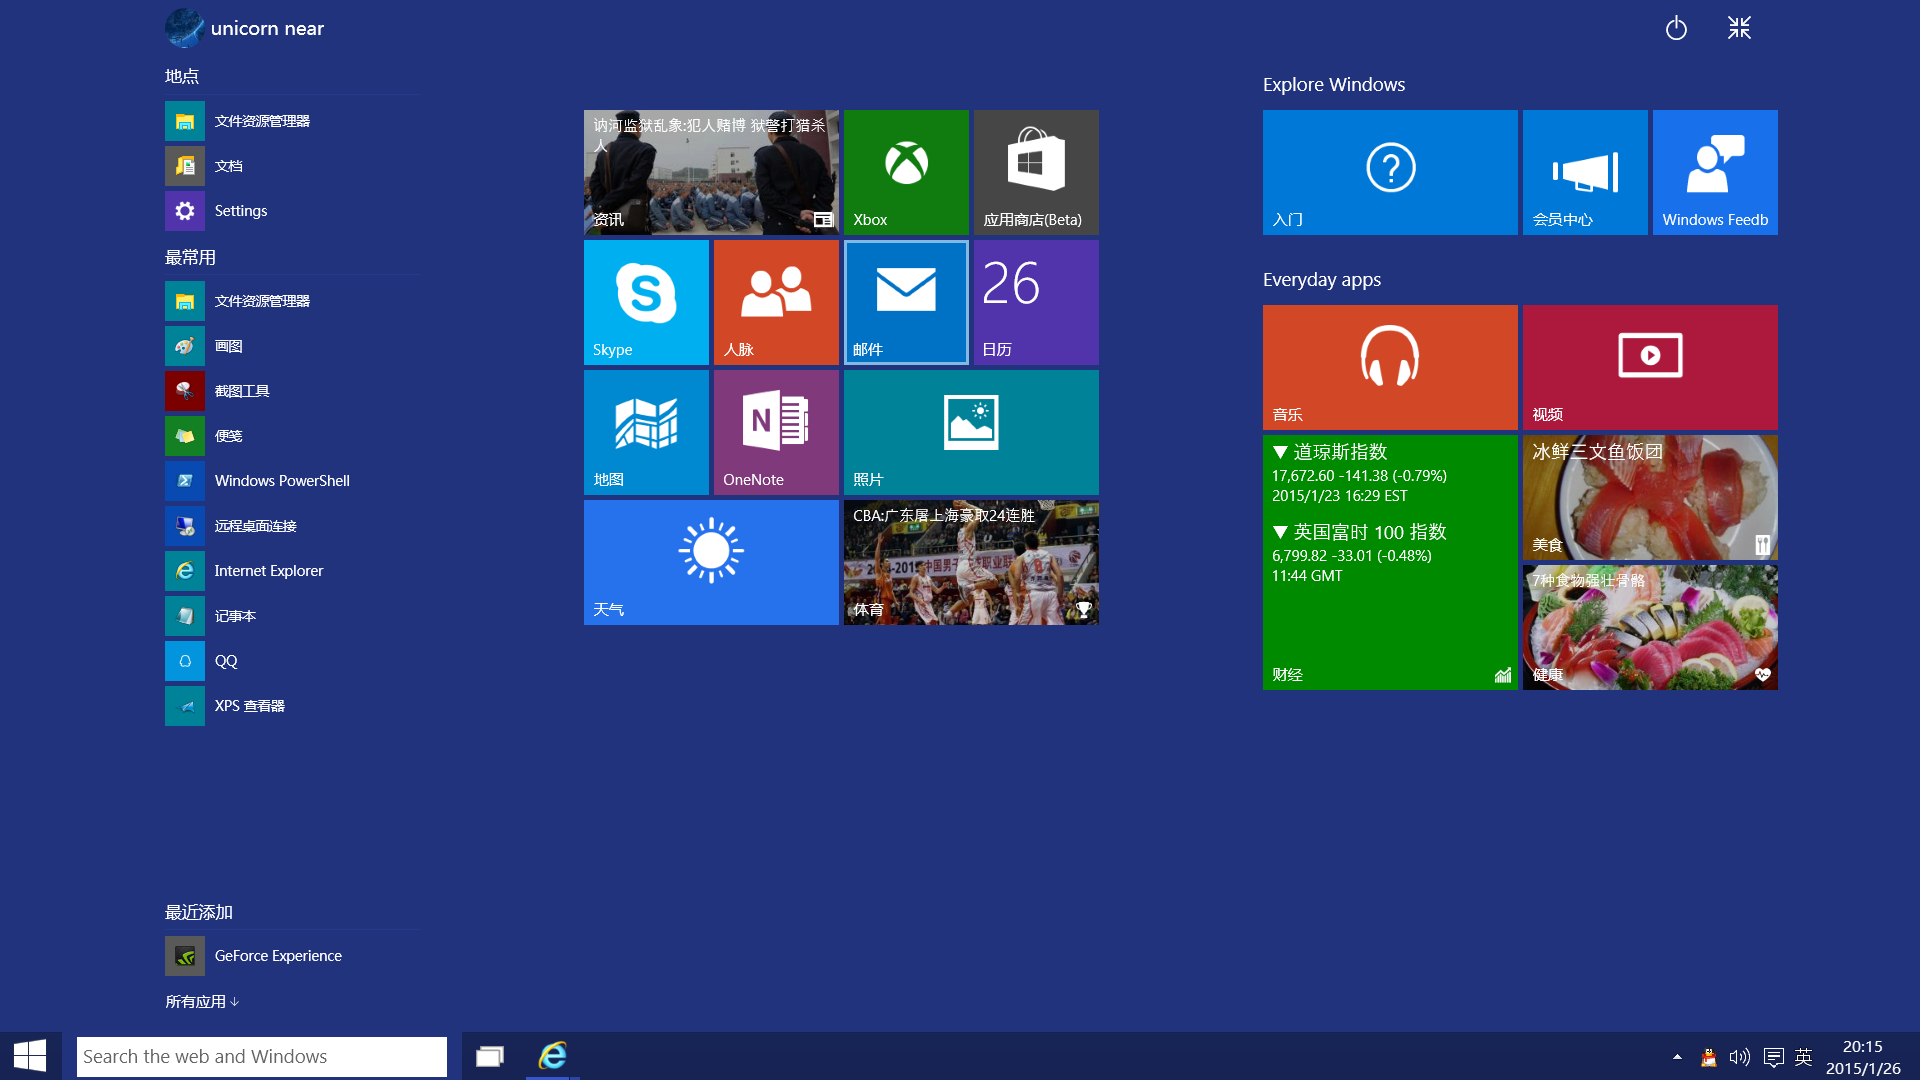The image size is (1920, 1080).
Task: Open the 音乐 music tile
Action: (1390, 367)
